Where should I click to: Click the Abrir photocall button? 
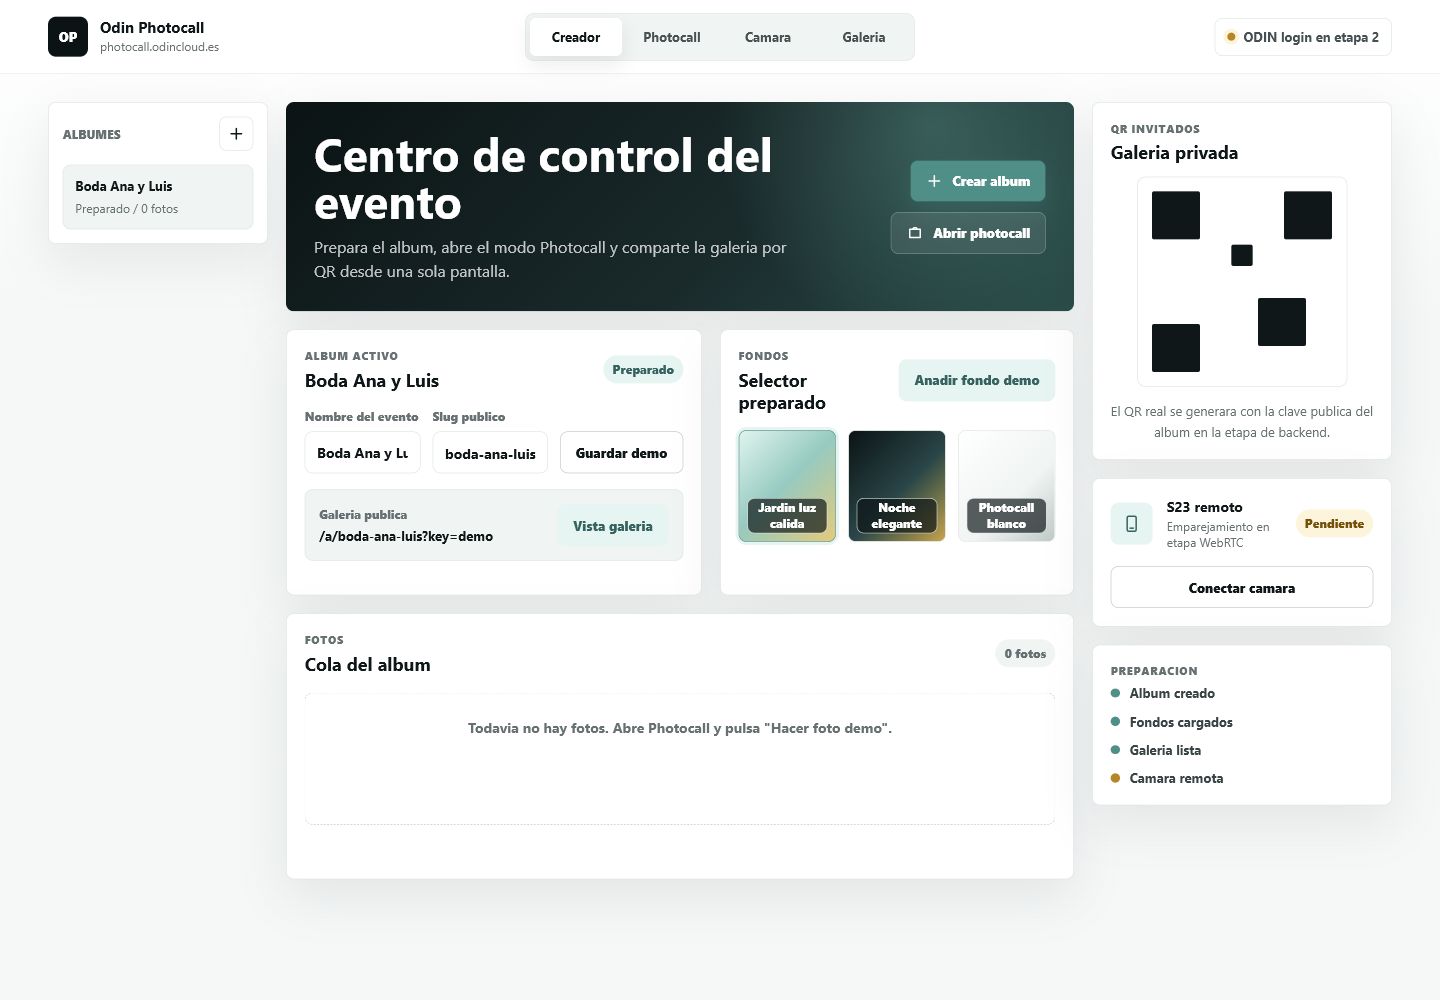click(968, 233)
